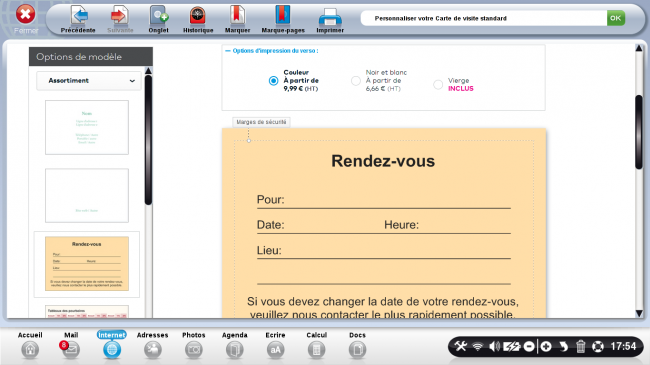The height and width of the screenshot is (365, 650).
Task: Click the main page scrollbar thumb
Action: click(x=639, y=131)
